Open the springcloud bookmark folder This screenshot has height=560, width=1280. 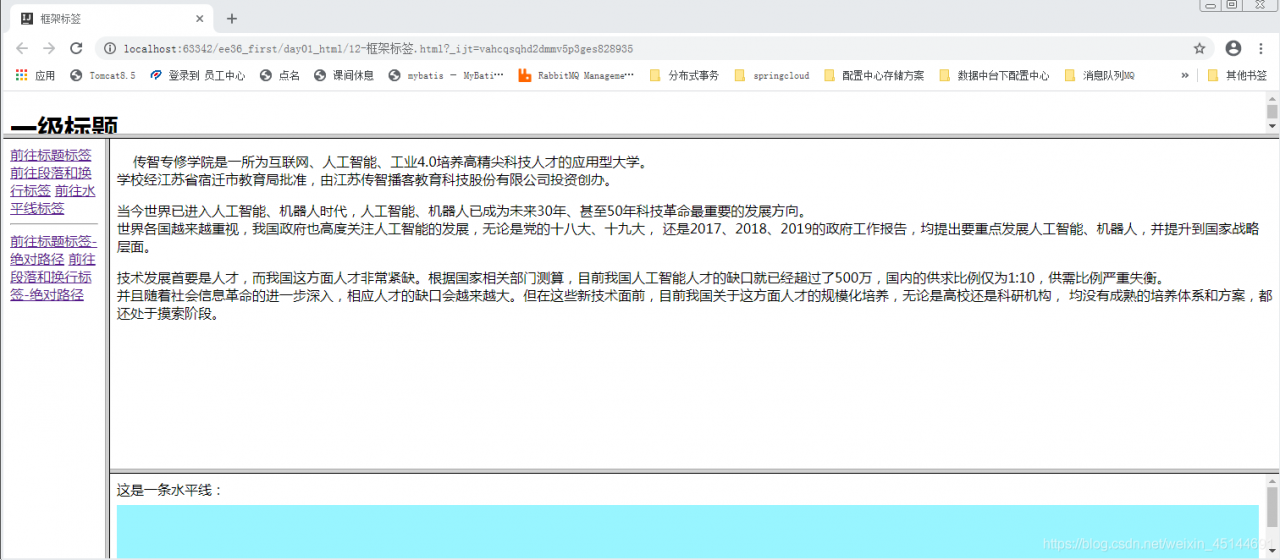click(772, 75)
